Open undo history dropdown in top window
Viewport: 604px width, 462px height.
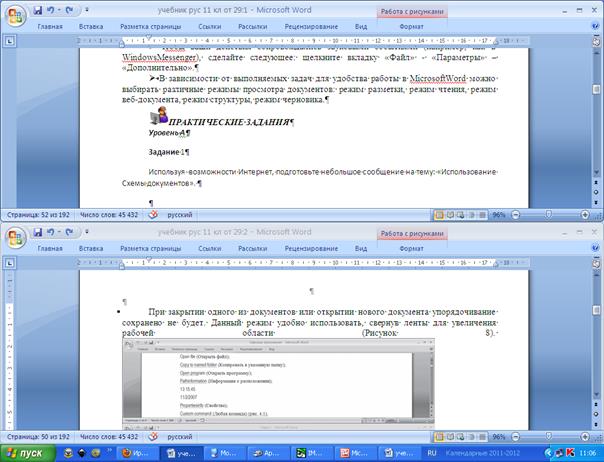(x=59, y=10)
